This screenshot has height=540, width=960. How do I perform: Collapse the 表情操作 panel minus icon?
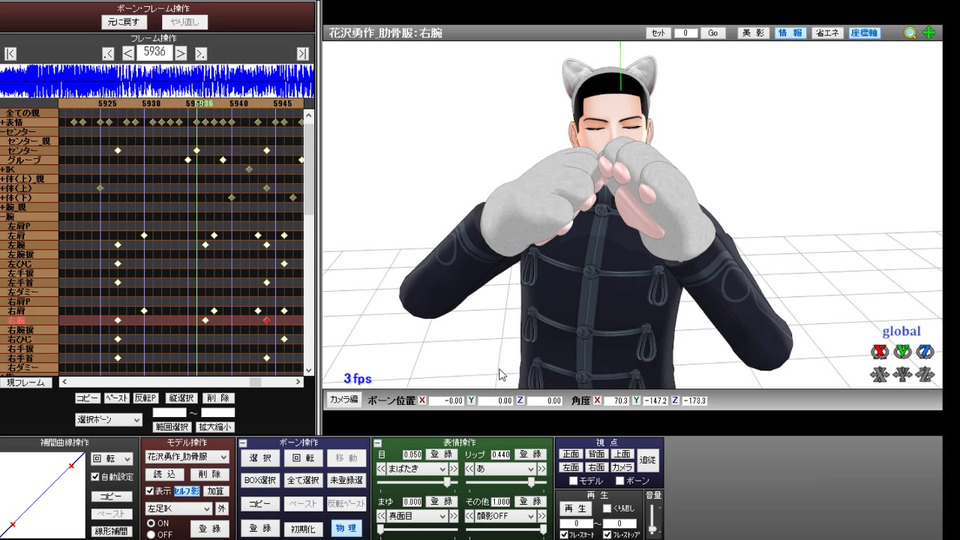378,443
